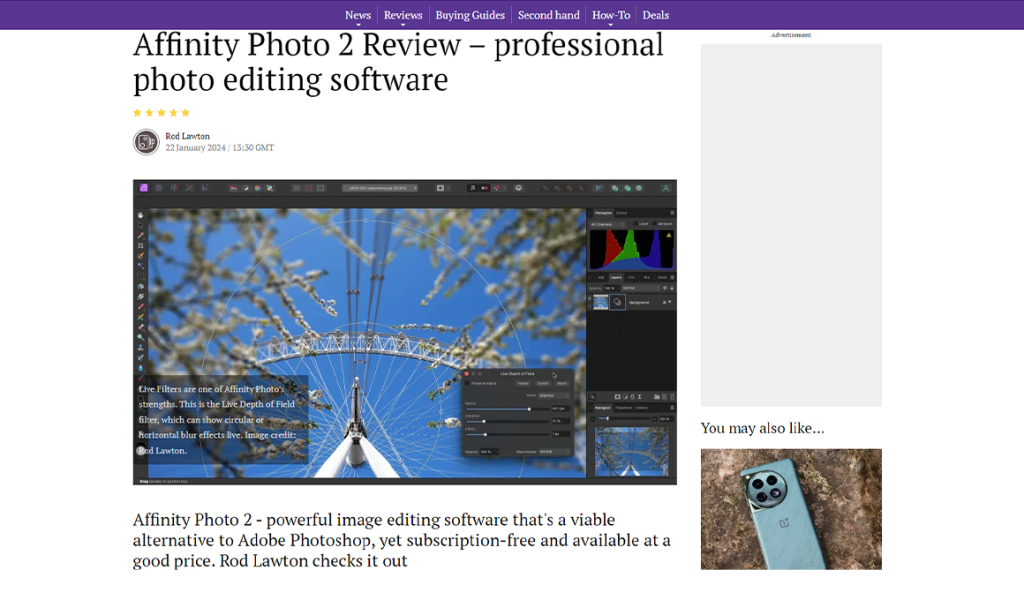Switch to the Navigator panel tab
The height and width of the screenshot is (600, 1024).
point(603,407)
